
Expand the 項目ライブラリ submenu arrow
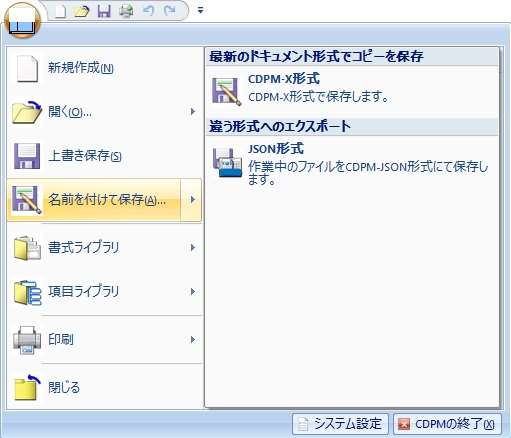pos(192,292)
